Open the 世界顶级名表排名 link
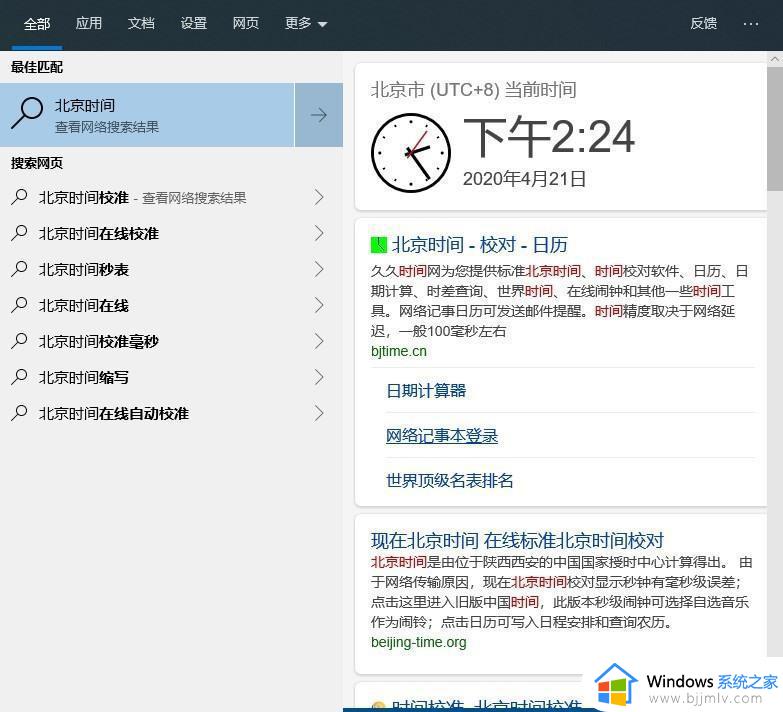This screenshot has height=712, width=783. coord(449,480)
